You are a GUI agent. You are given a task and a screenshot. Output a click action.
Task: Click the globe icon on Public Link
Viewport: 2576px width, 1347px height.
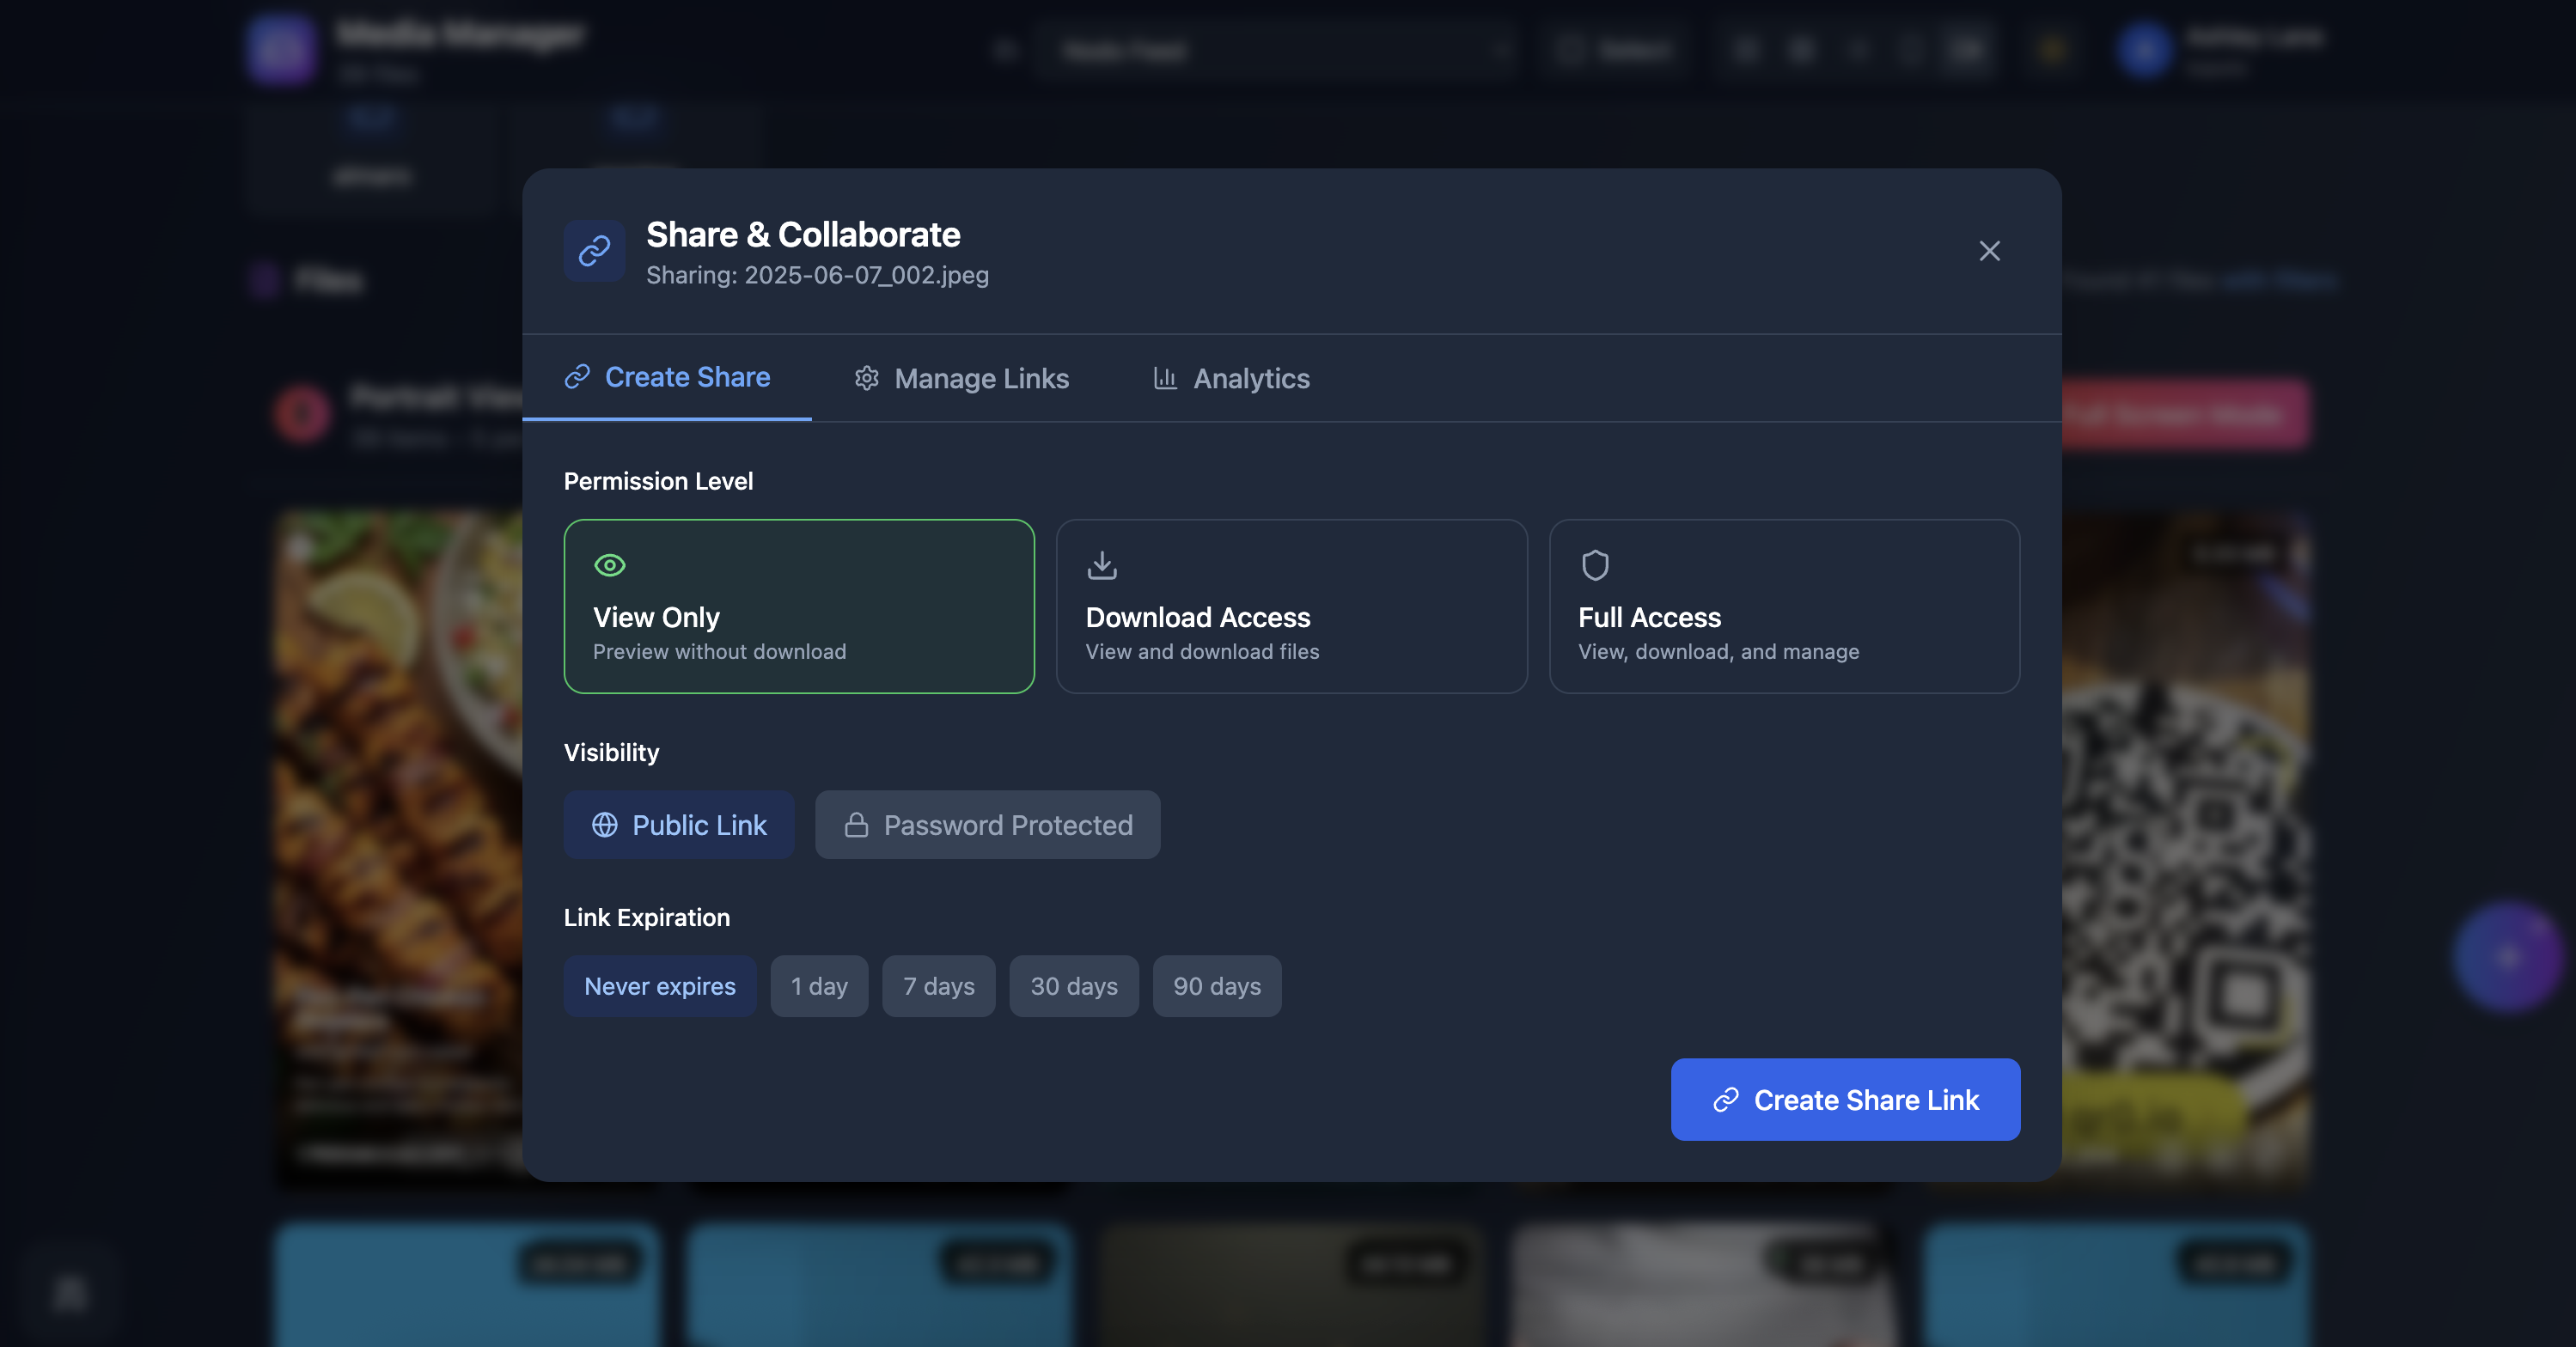604,825
